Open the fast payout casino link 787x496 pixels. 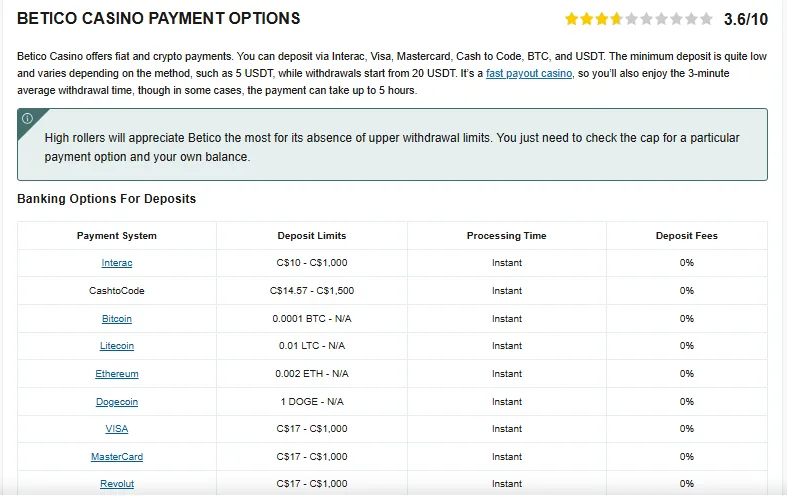tap(529, 73)
